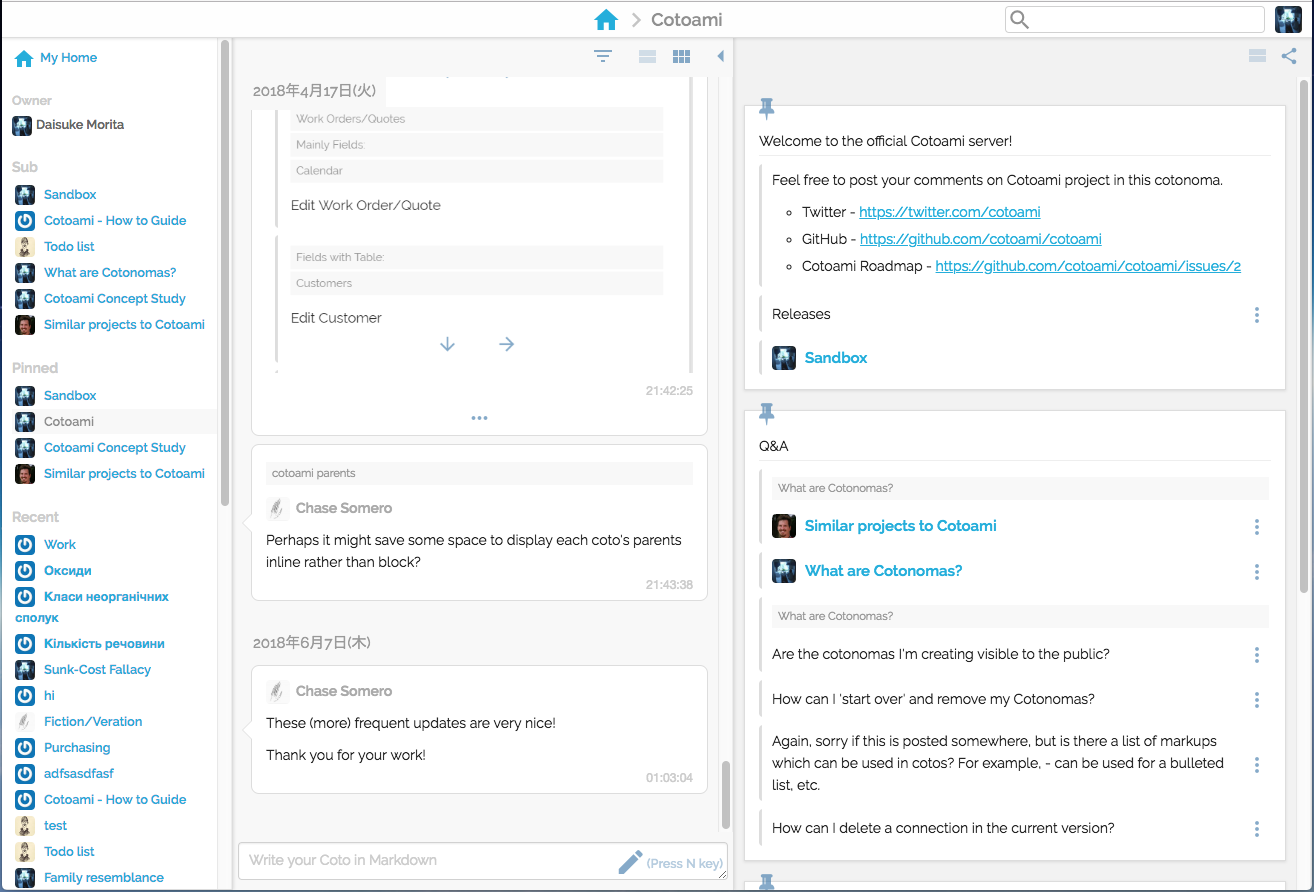The height and width of the screenshot is (892, 1314).
Task: Open Purchasing cotonoma in Recent
Action: (x=77, y=747)
